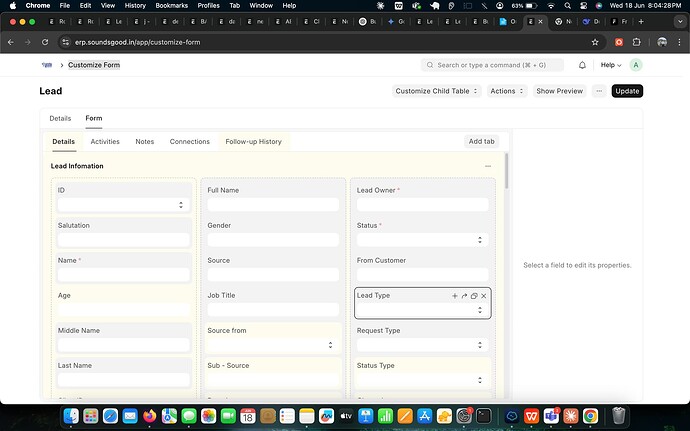Image resolution: width=690 pixels, height=431 pixels.
Task: Open Terminal from the dock
Action: pyautogui.click(x=484, y=416)
